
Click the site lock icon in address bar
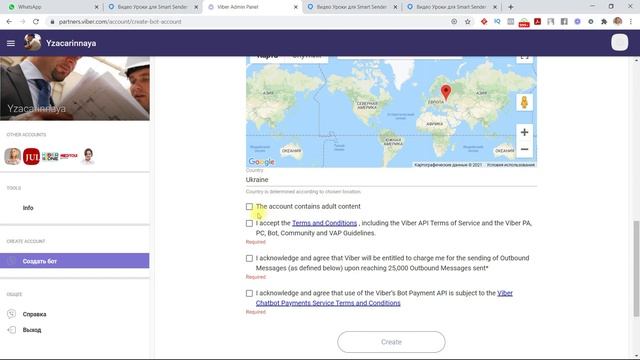[52, 22]
